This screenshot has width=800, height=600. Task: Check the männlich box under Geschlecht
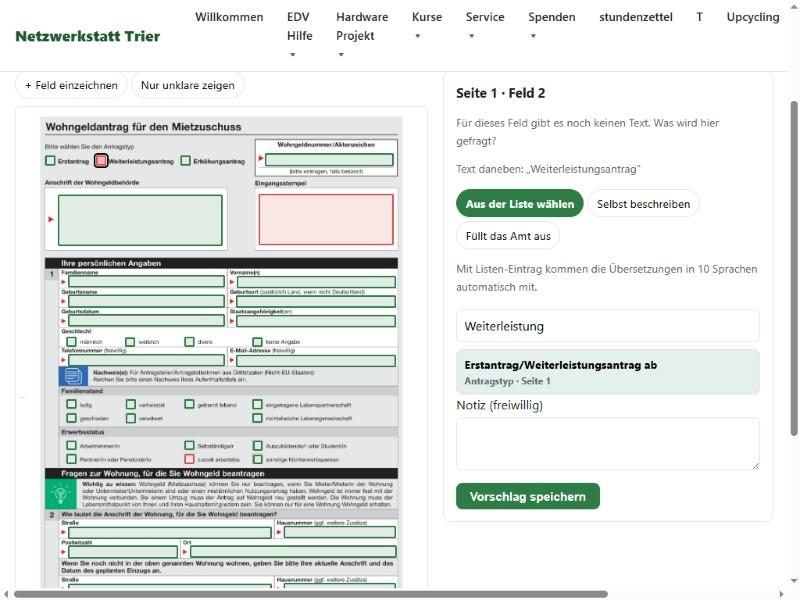pos(71,342)
